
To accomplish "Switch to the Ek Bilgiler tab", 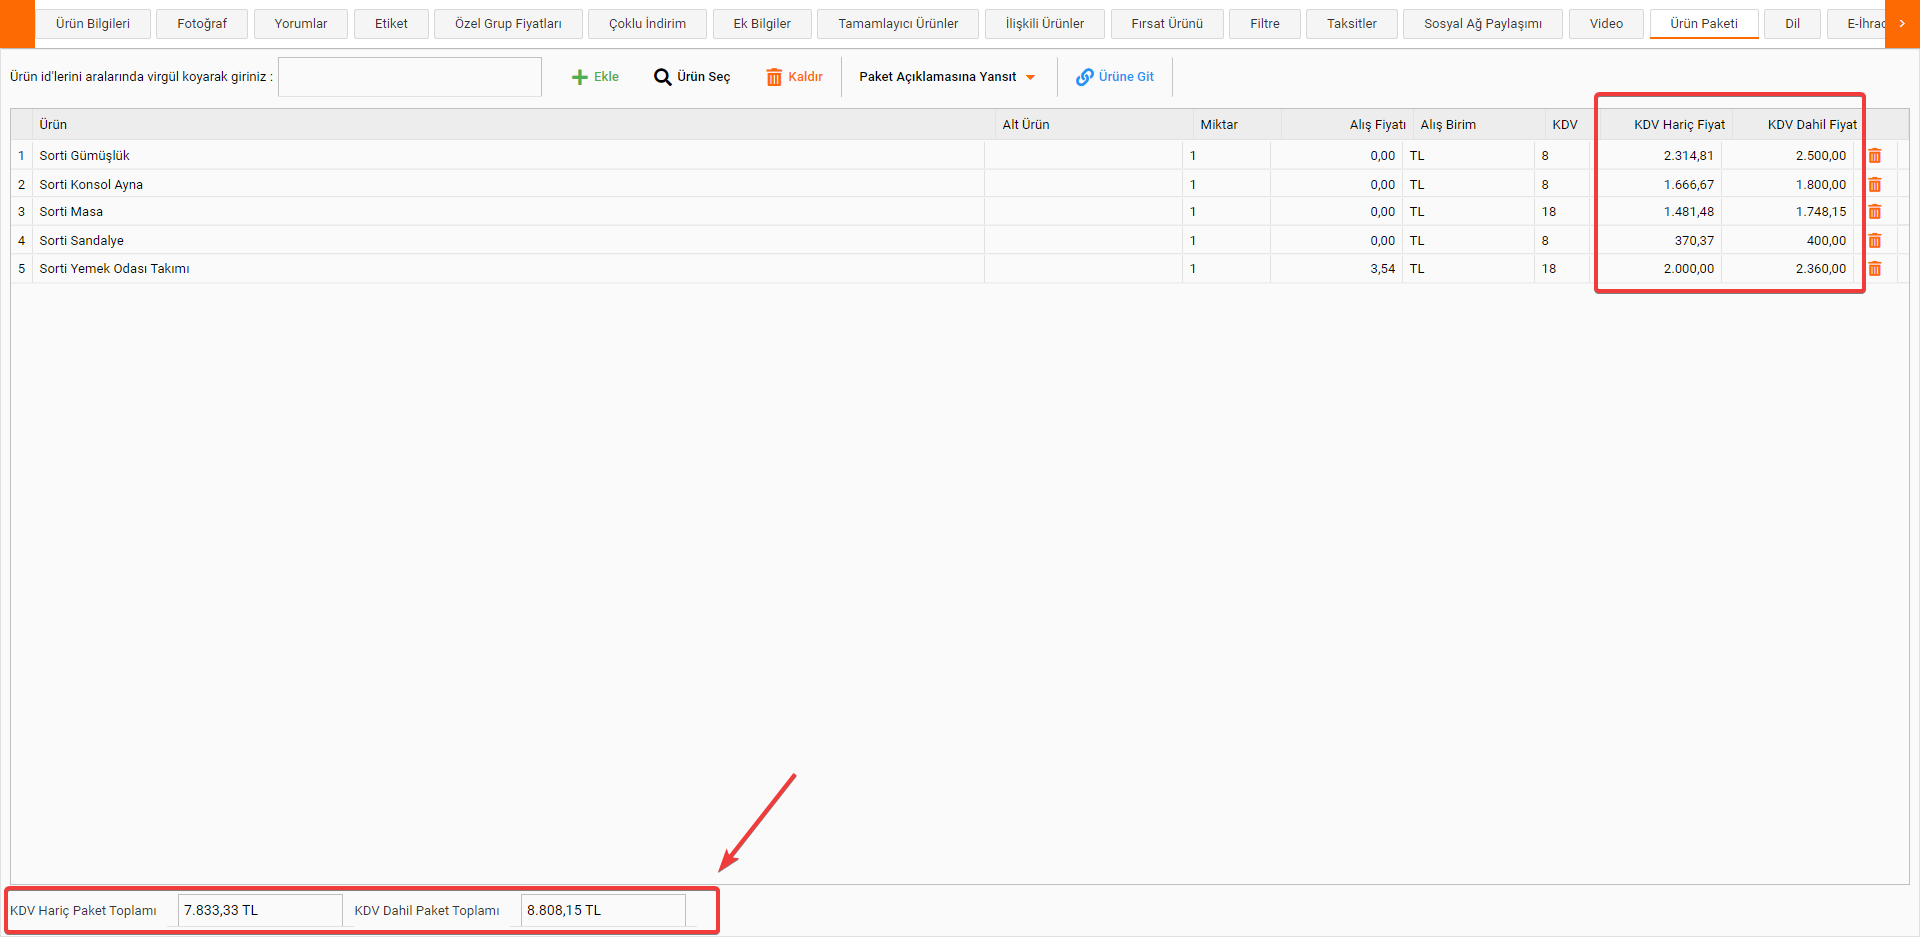I will click(762, 24).
